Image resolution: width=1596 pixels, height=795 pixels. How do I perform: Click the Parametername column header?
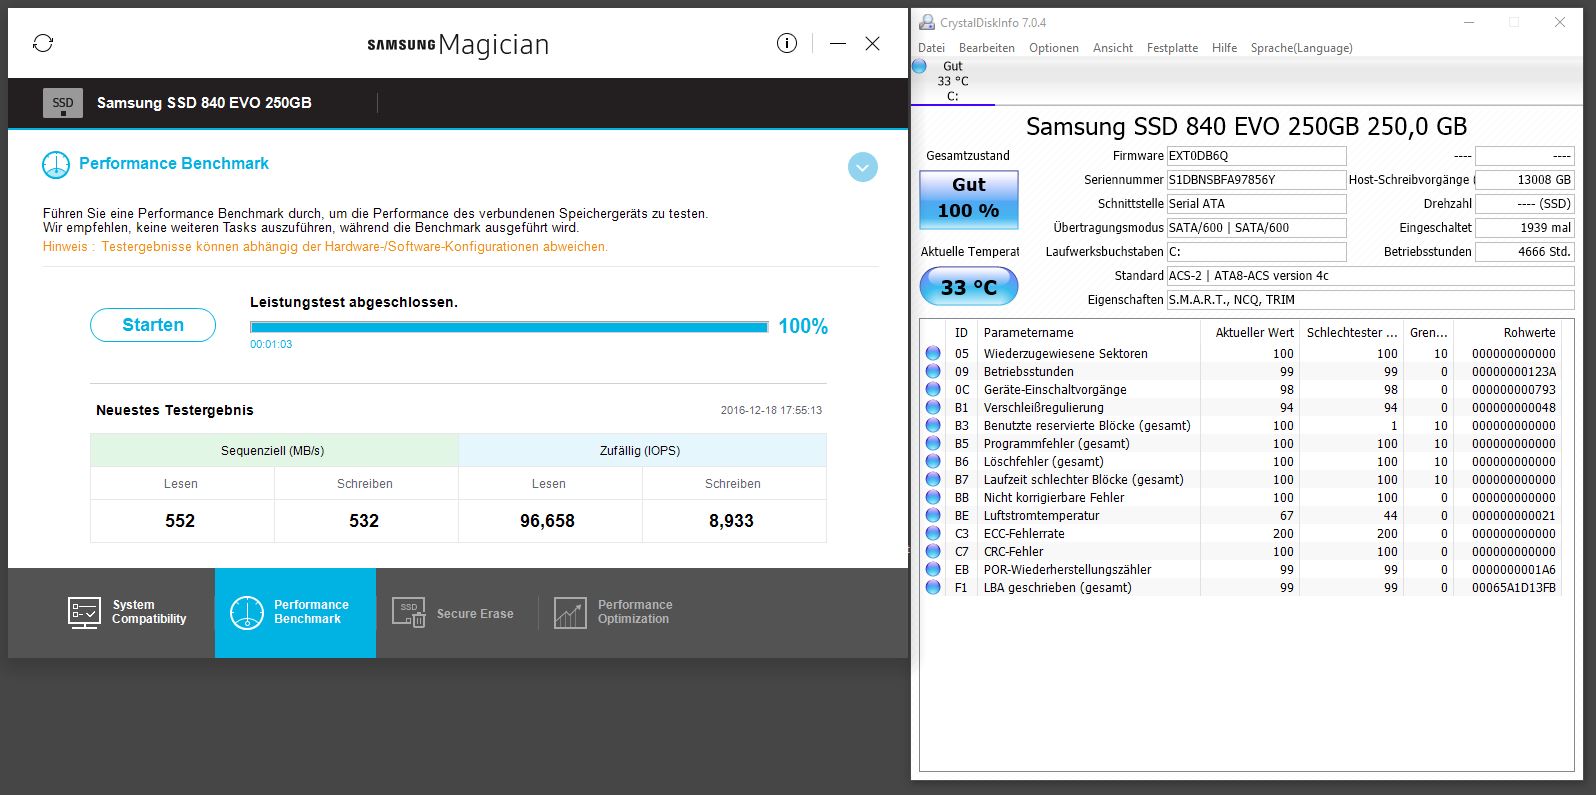pos(1088,333)
